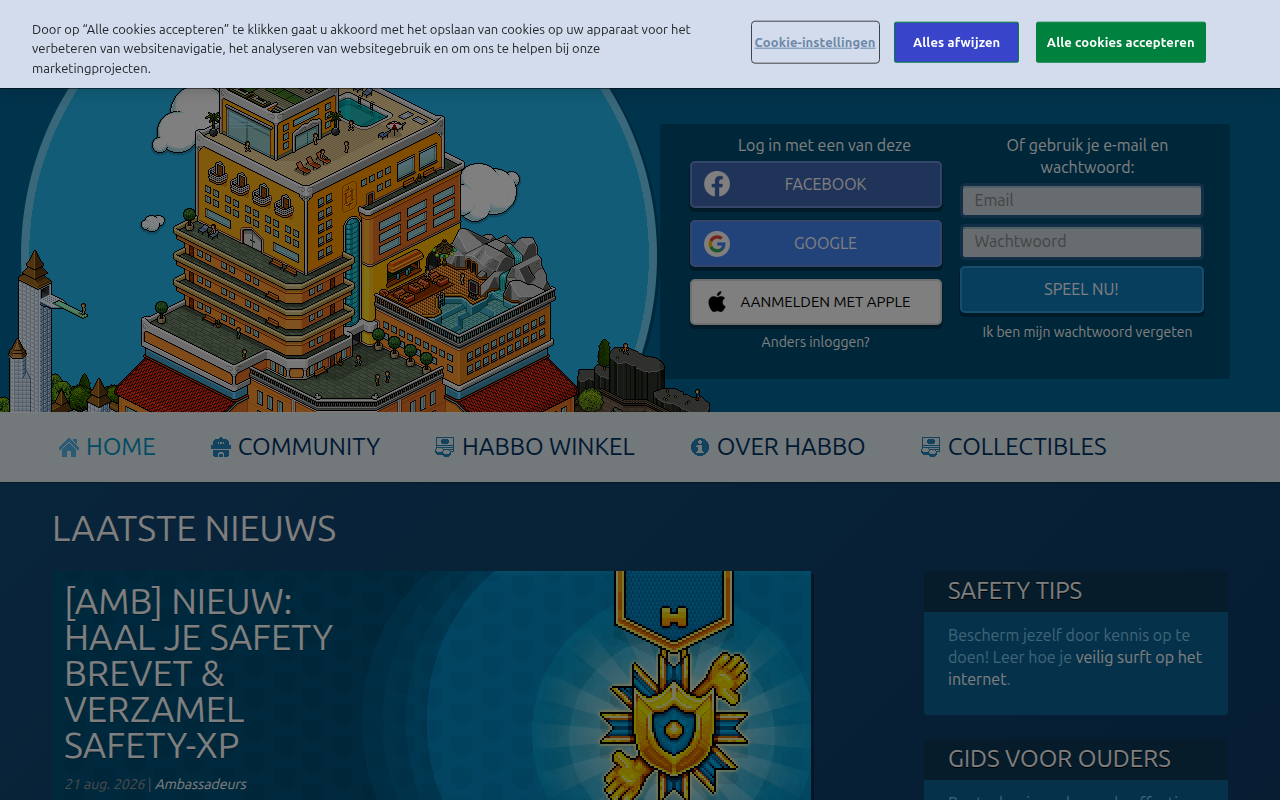Click the Apple logo icon
Screen dimensions: 1280x800
[717, 302]
